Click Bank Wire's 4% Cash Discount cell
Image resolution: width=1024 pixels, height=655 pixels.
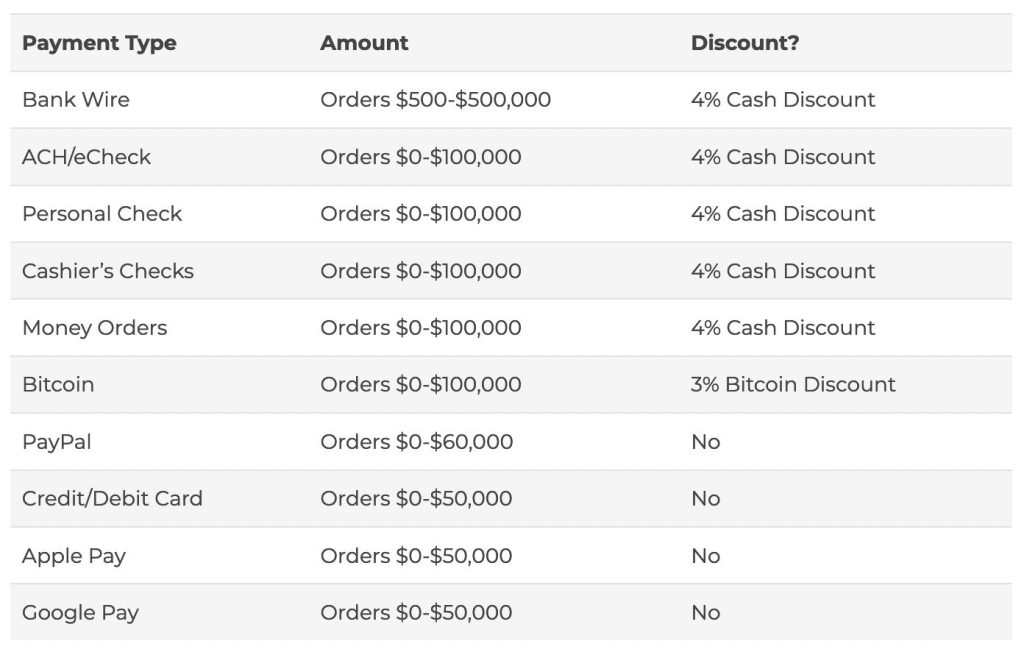pos(783,100)
